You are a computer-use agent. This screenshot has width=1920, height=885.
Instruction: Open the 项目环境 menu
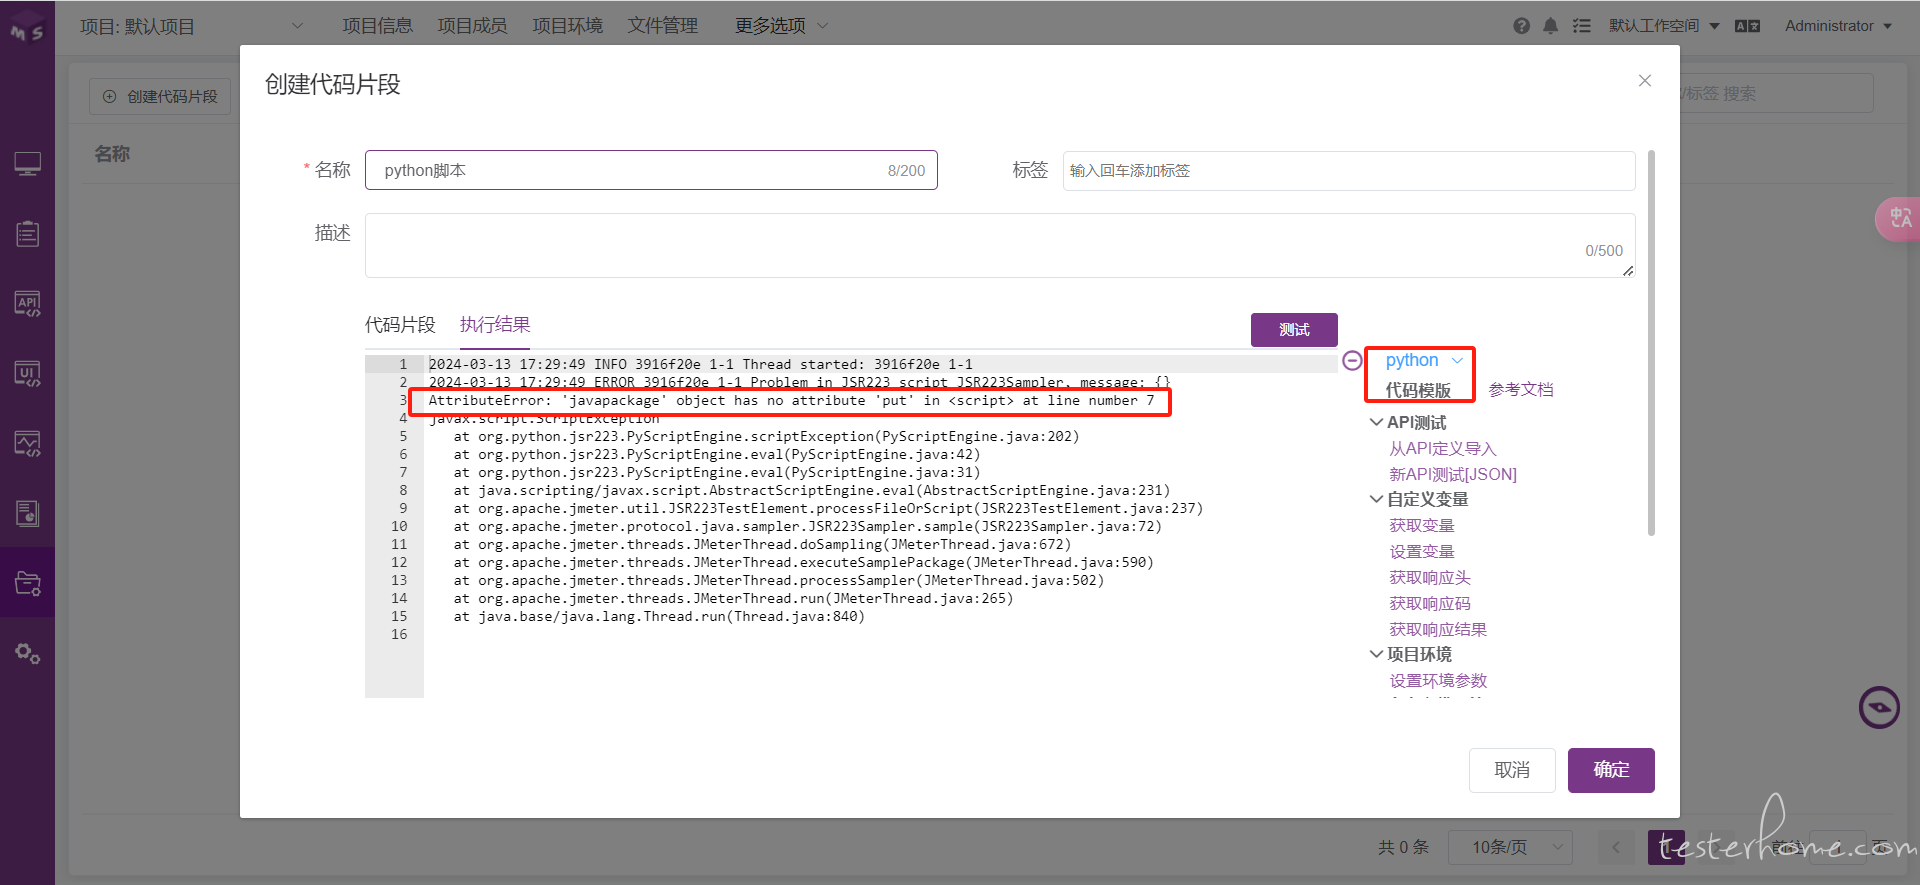point(568,26)
